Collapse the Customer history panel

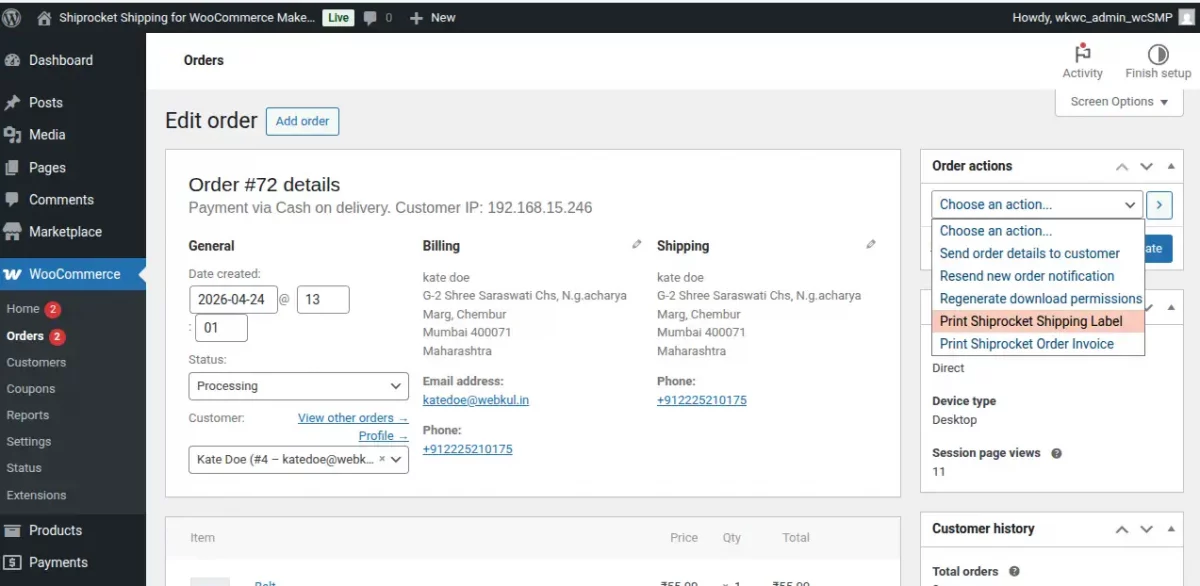tap(1171, 529)
